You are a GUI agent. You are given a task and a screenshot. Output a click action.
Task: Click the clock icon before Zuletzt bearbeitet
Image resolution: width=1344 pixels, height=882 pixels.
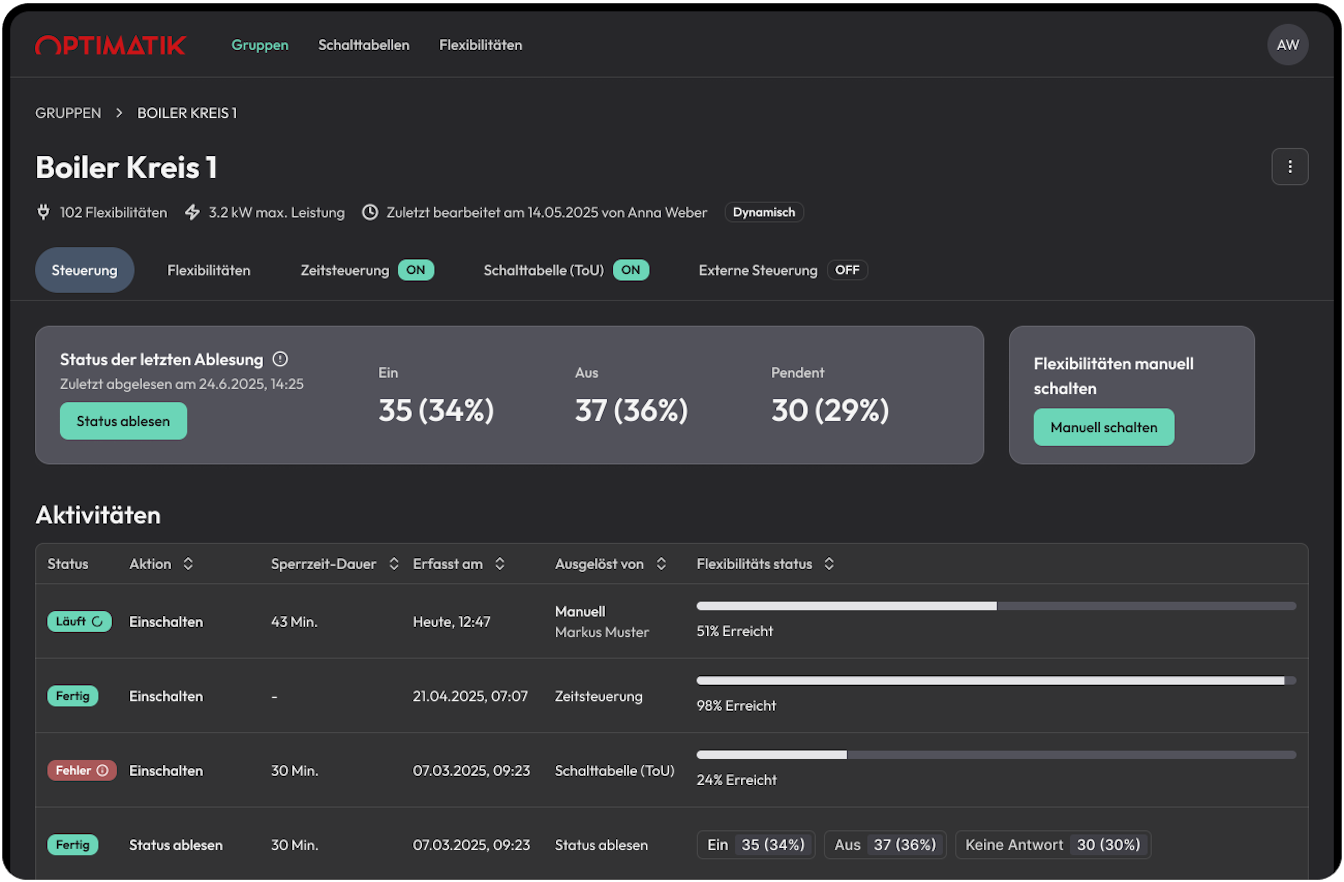(370, 212)
